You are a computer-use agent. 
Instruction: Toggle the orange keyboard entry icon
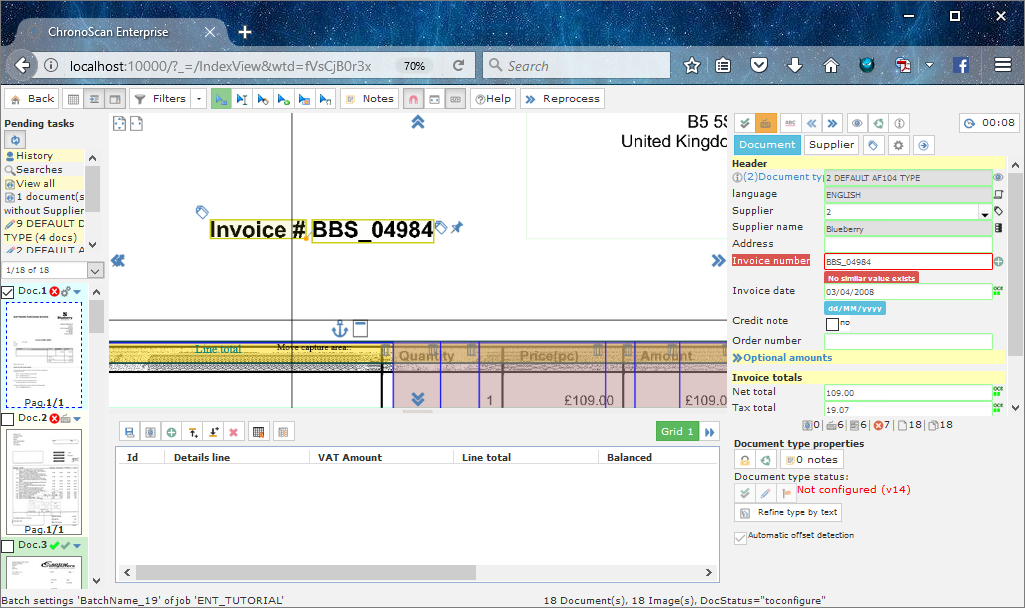[x=765, y=123]
